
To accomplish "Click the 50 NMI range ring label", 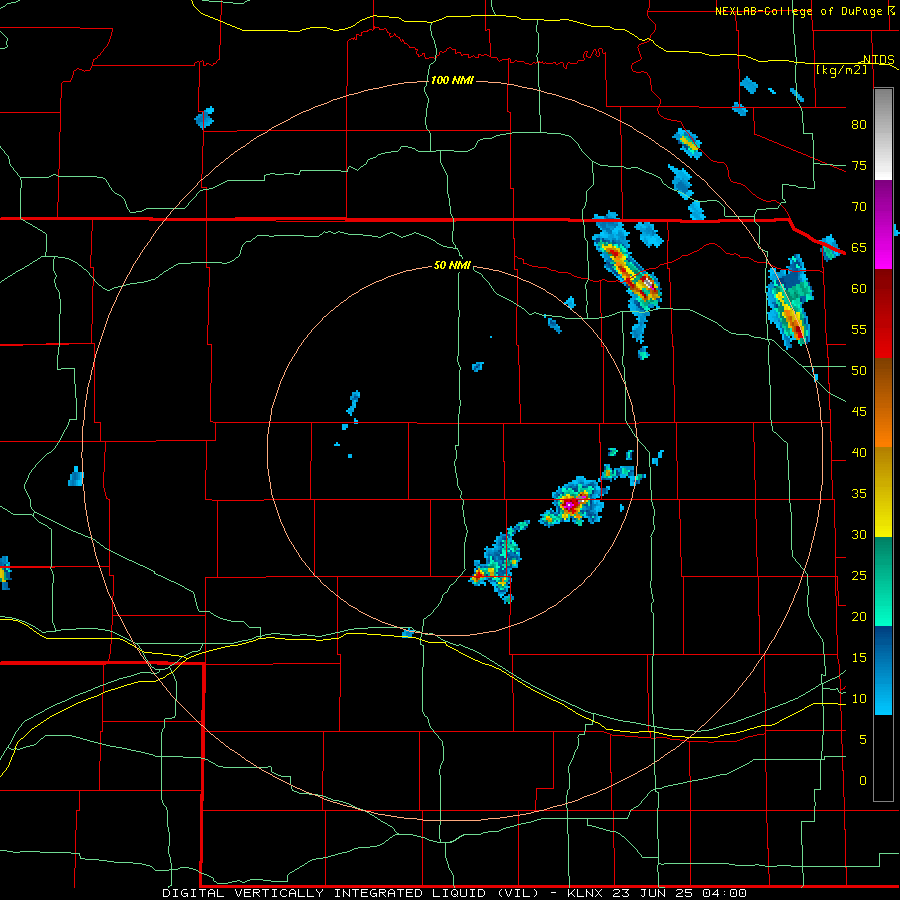I will point(452,265).
